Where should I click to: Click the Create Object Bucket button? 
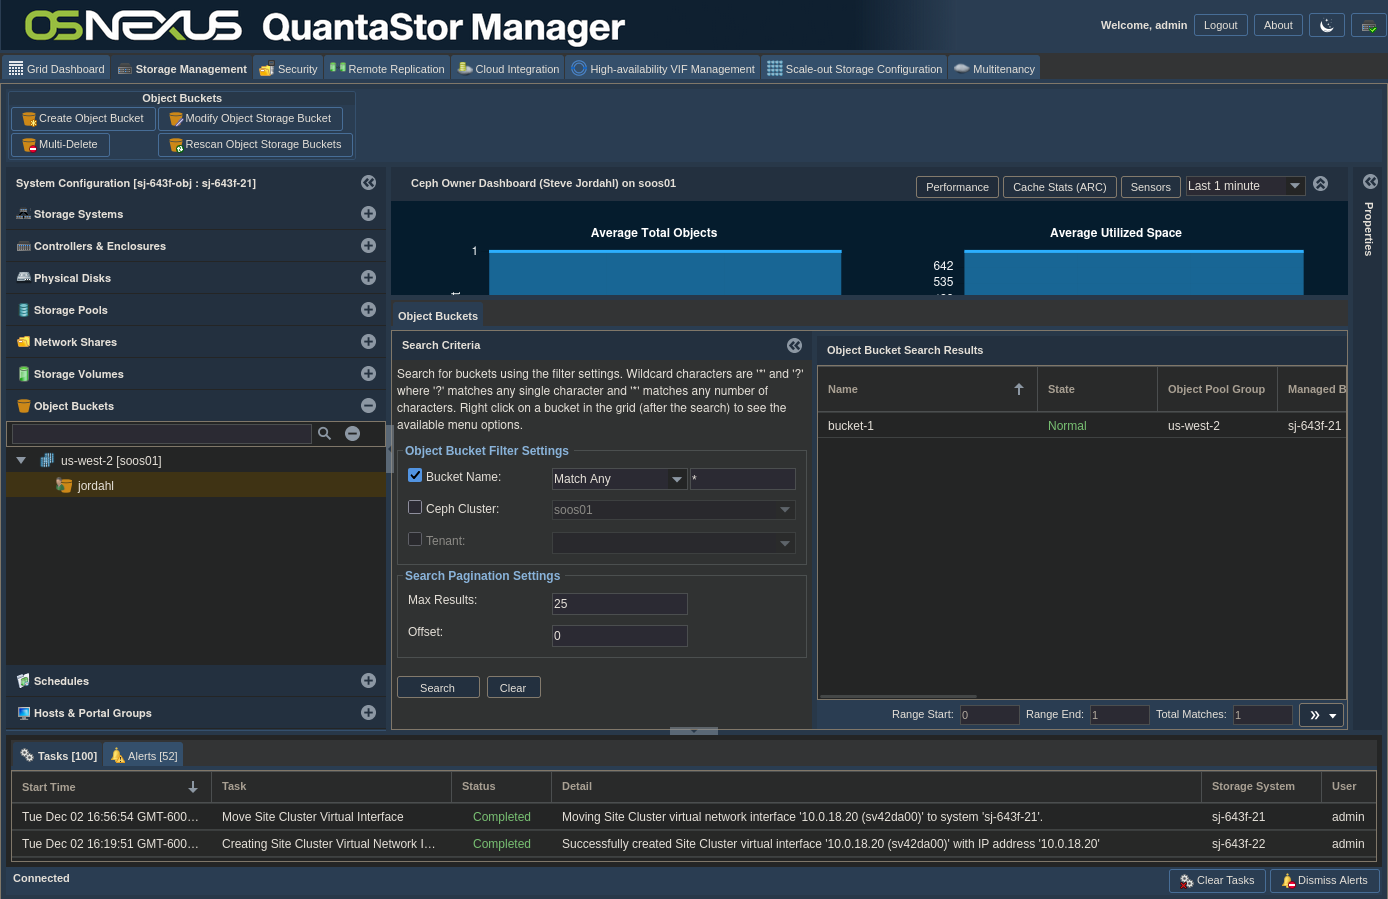[83, 119]
